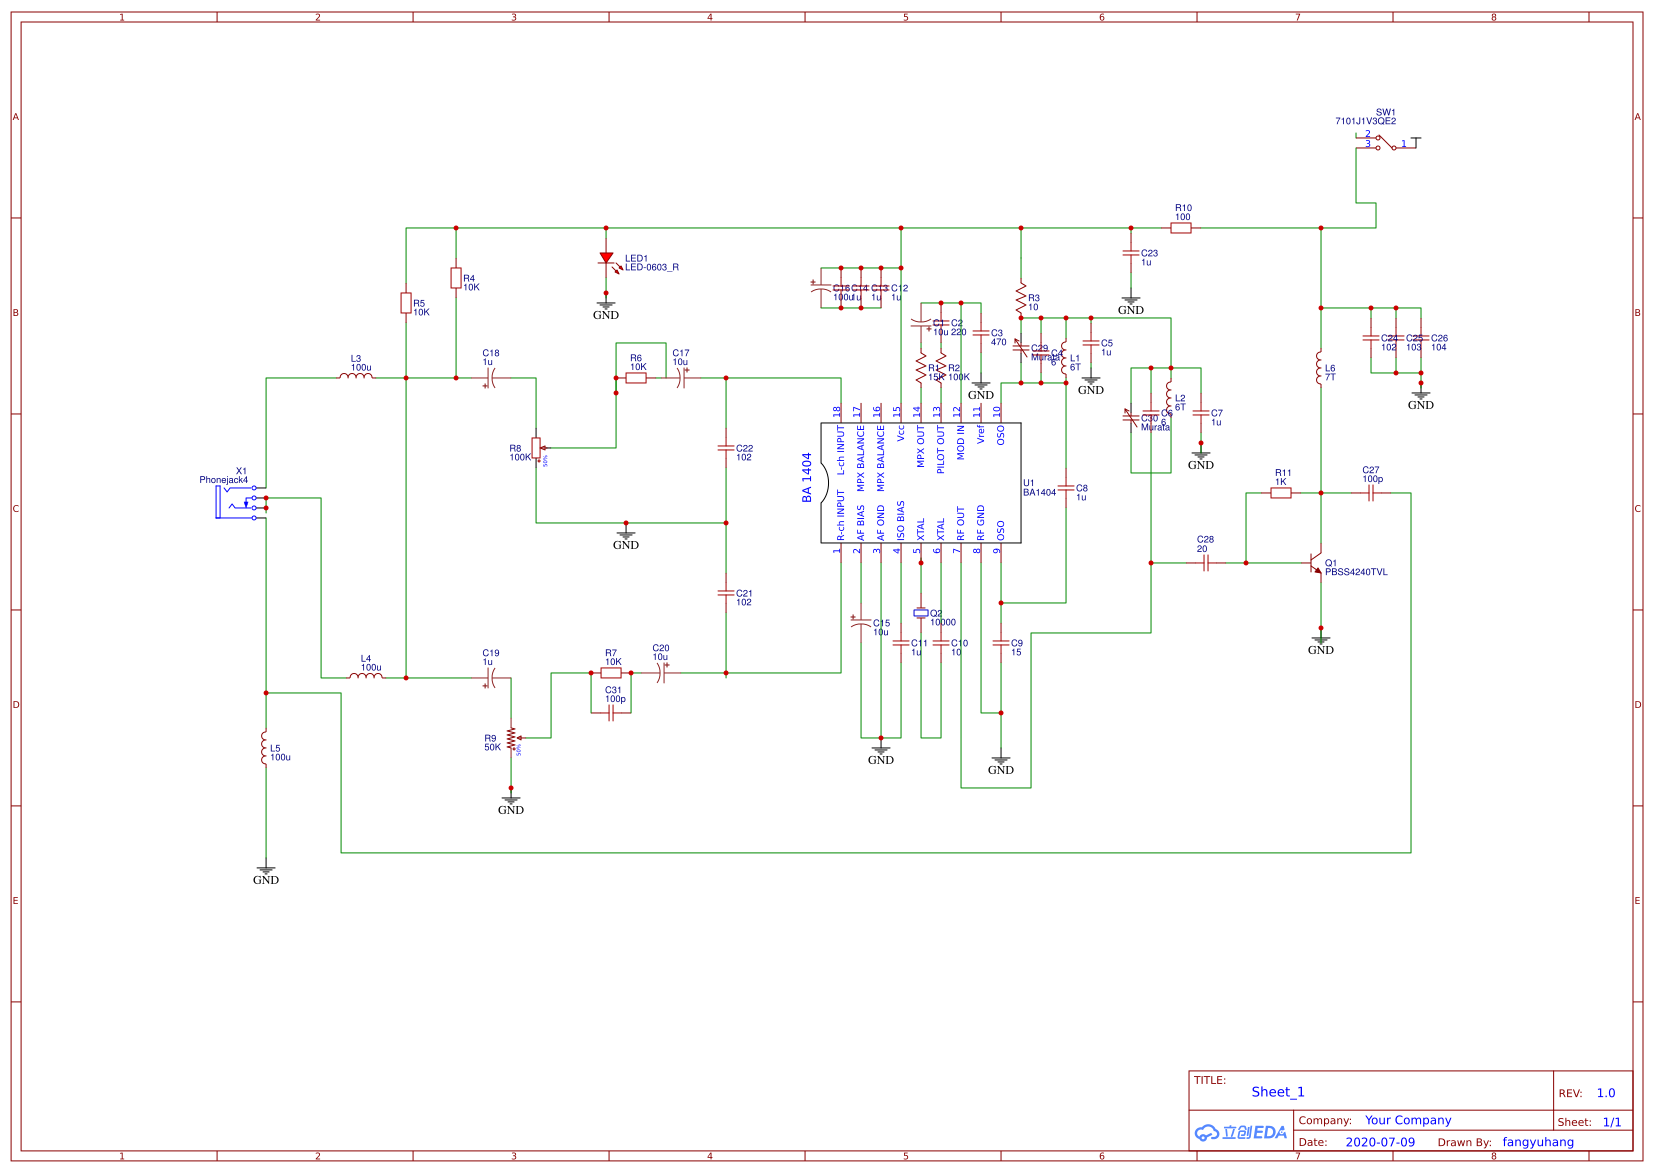Select inductor L5 100u coil
This screenshot has width=1655, height=1172.
pos(265,748)
